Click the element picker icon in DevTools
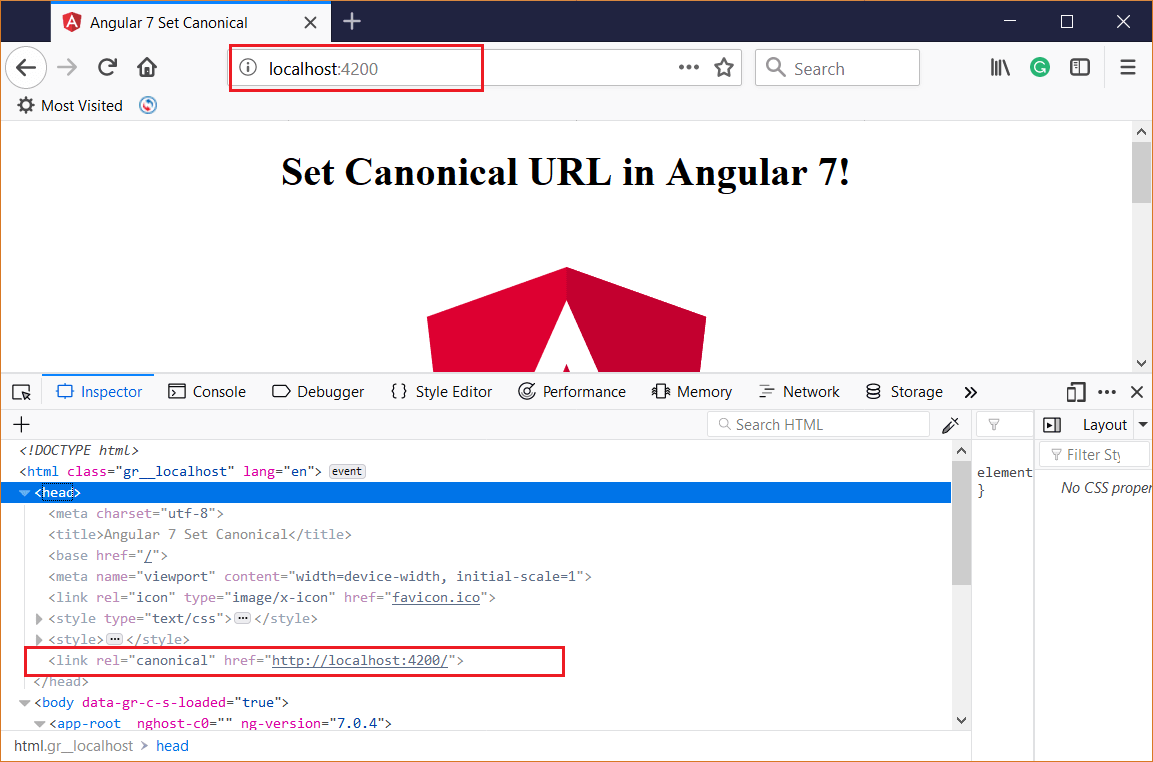This screenshot has height=762, width=1153. (x=21, y=392)
